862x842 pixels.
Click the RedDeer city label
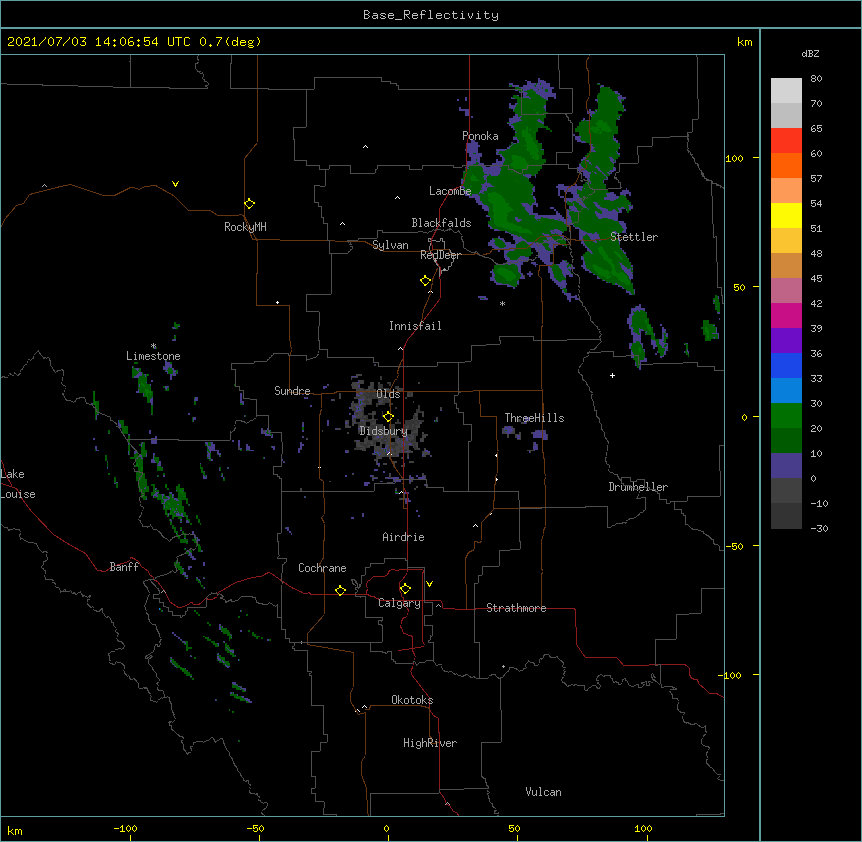(x=440, y=255)
